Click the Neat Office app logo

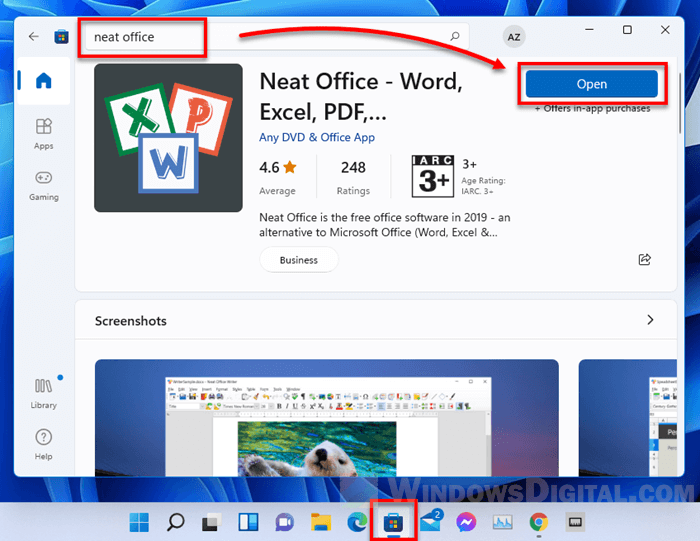pyautogui.click(x=168, y=138)
